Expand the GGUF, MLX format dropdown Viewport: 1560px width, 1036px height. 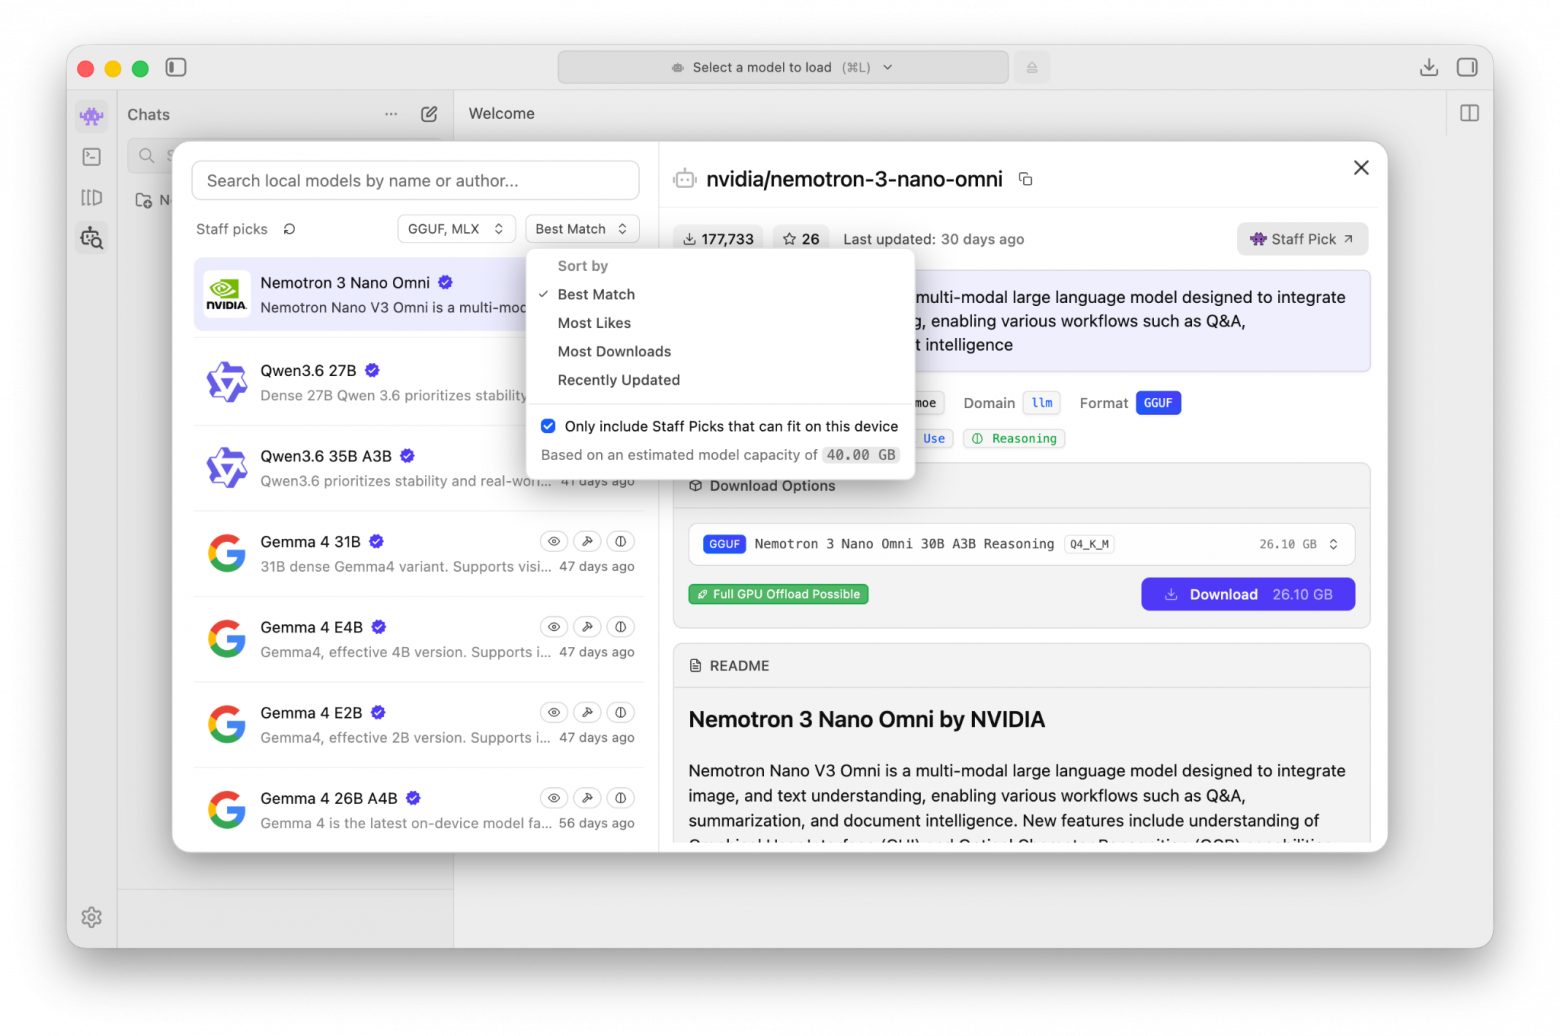[456, 229]
